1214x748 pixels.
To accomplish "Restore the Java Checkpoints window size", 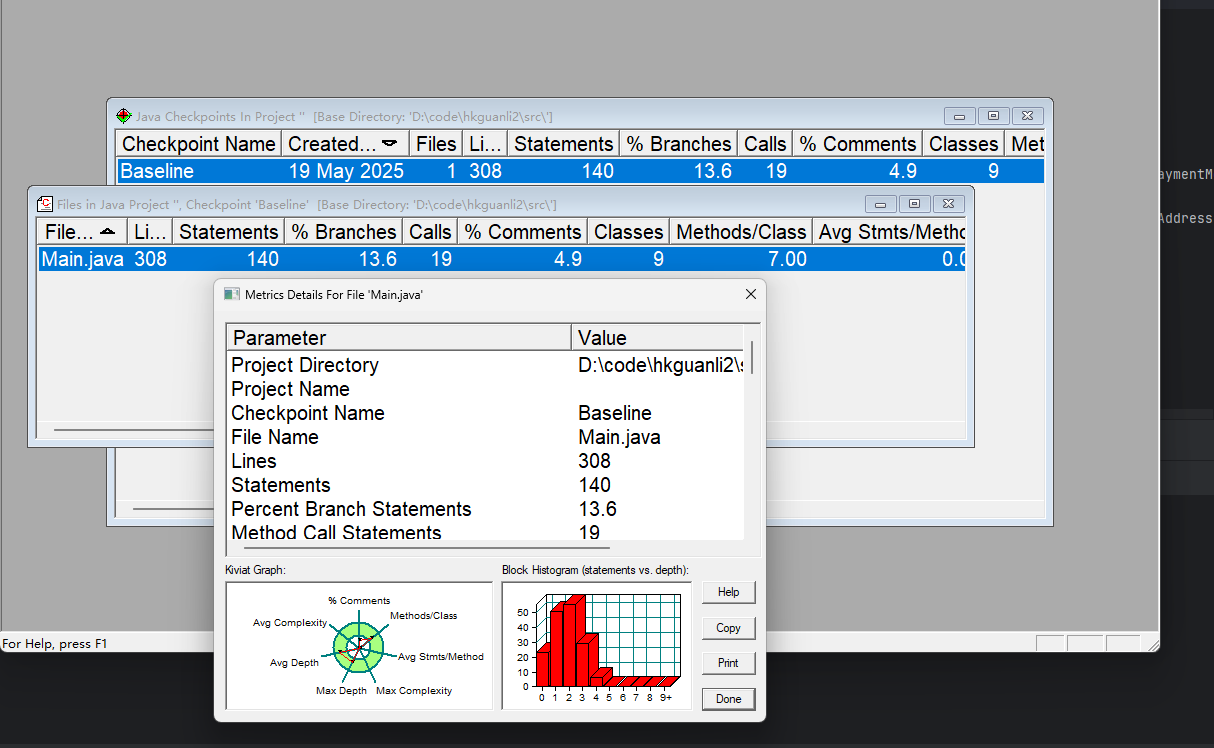I will (x=994, y=116).
